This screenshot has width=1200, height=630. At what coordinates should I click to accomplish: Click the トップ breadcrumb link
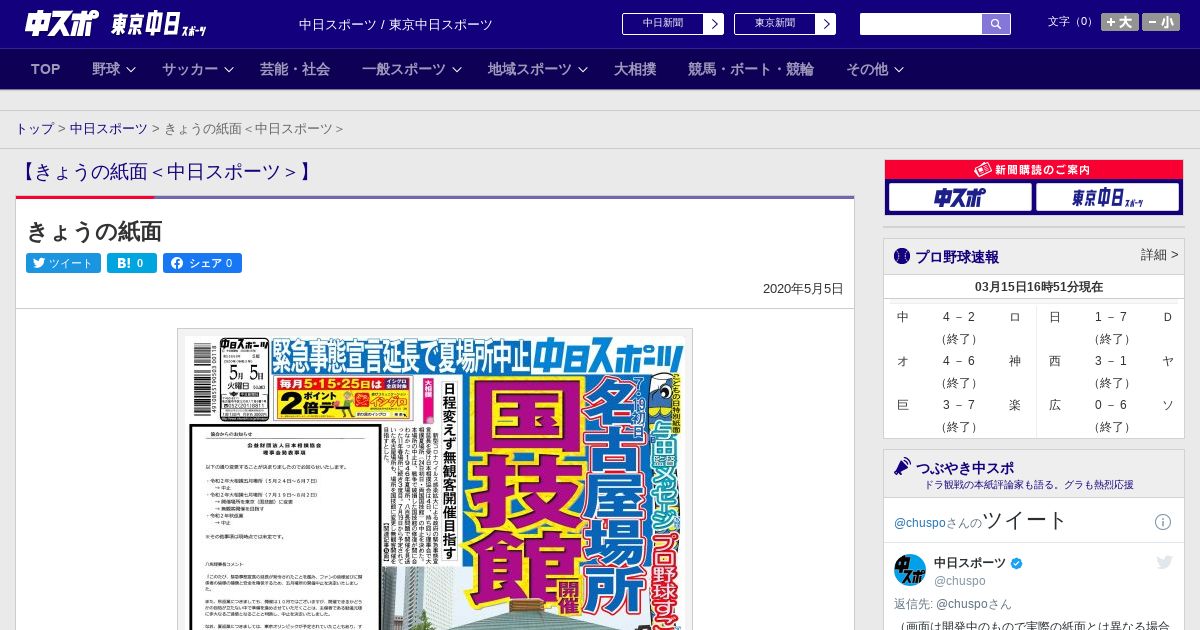click(x=34, y=129)
